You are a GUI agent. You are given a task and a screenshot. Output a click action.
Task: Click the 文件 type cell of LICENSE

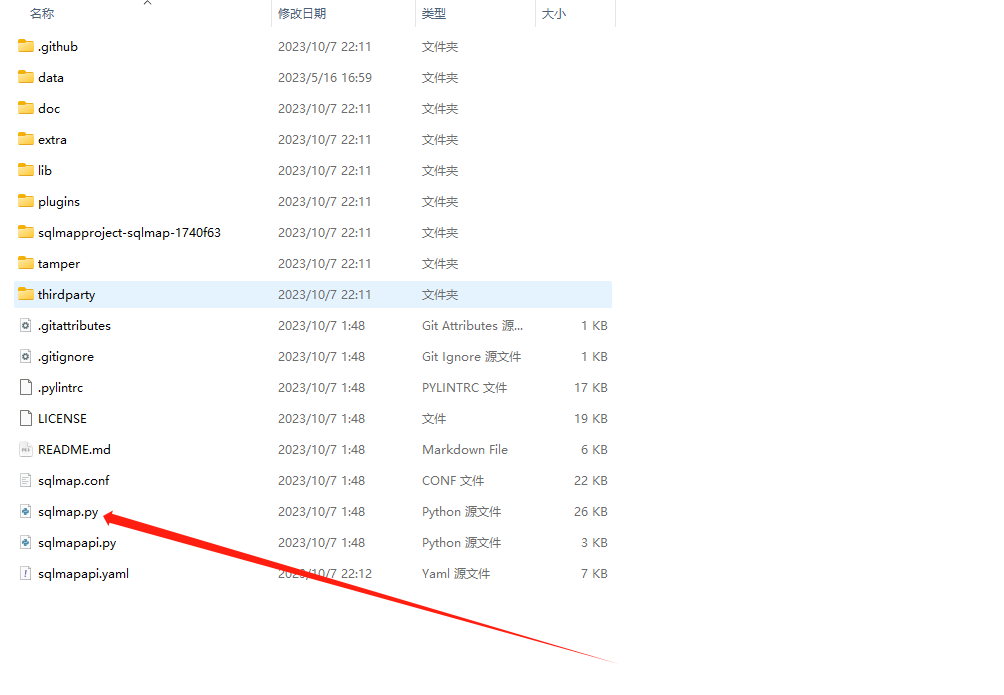pyautogui.click(x=434, y=418)
